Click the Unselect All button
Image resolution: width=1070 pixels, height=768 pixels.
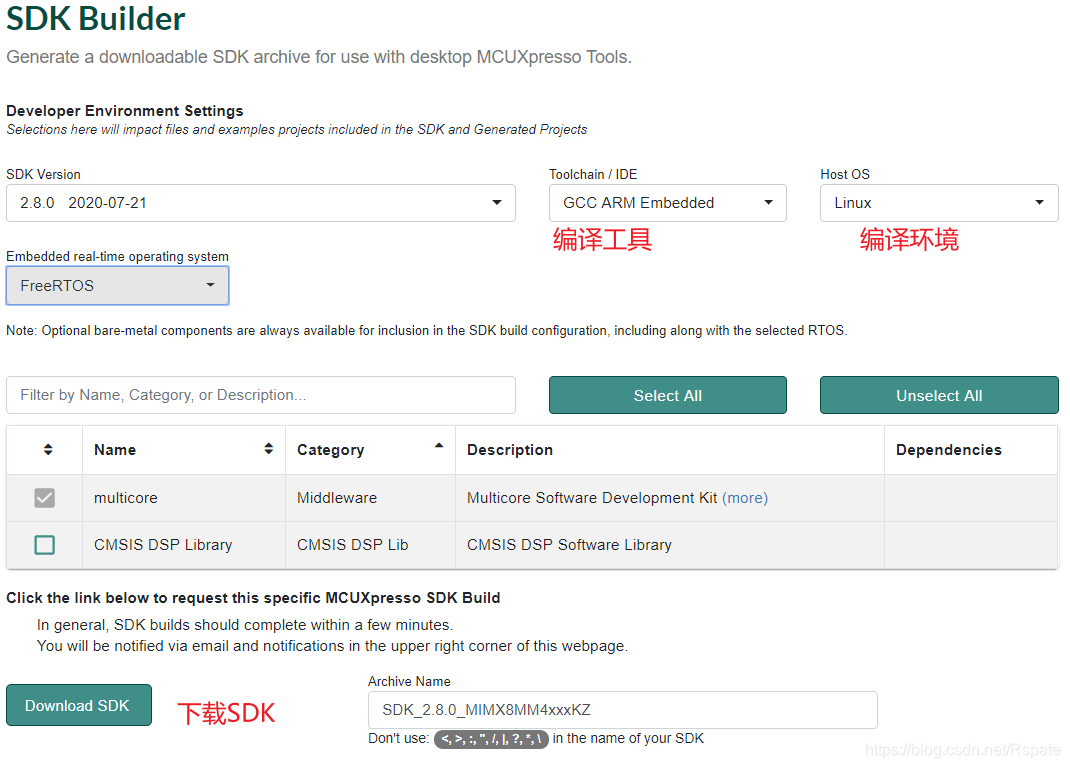[x=939, y=395]
